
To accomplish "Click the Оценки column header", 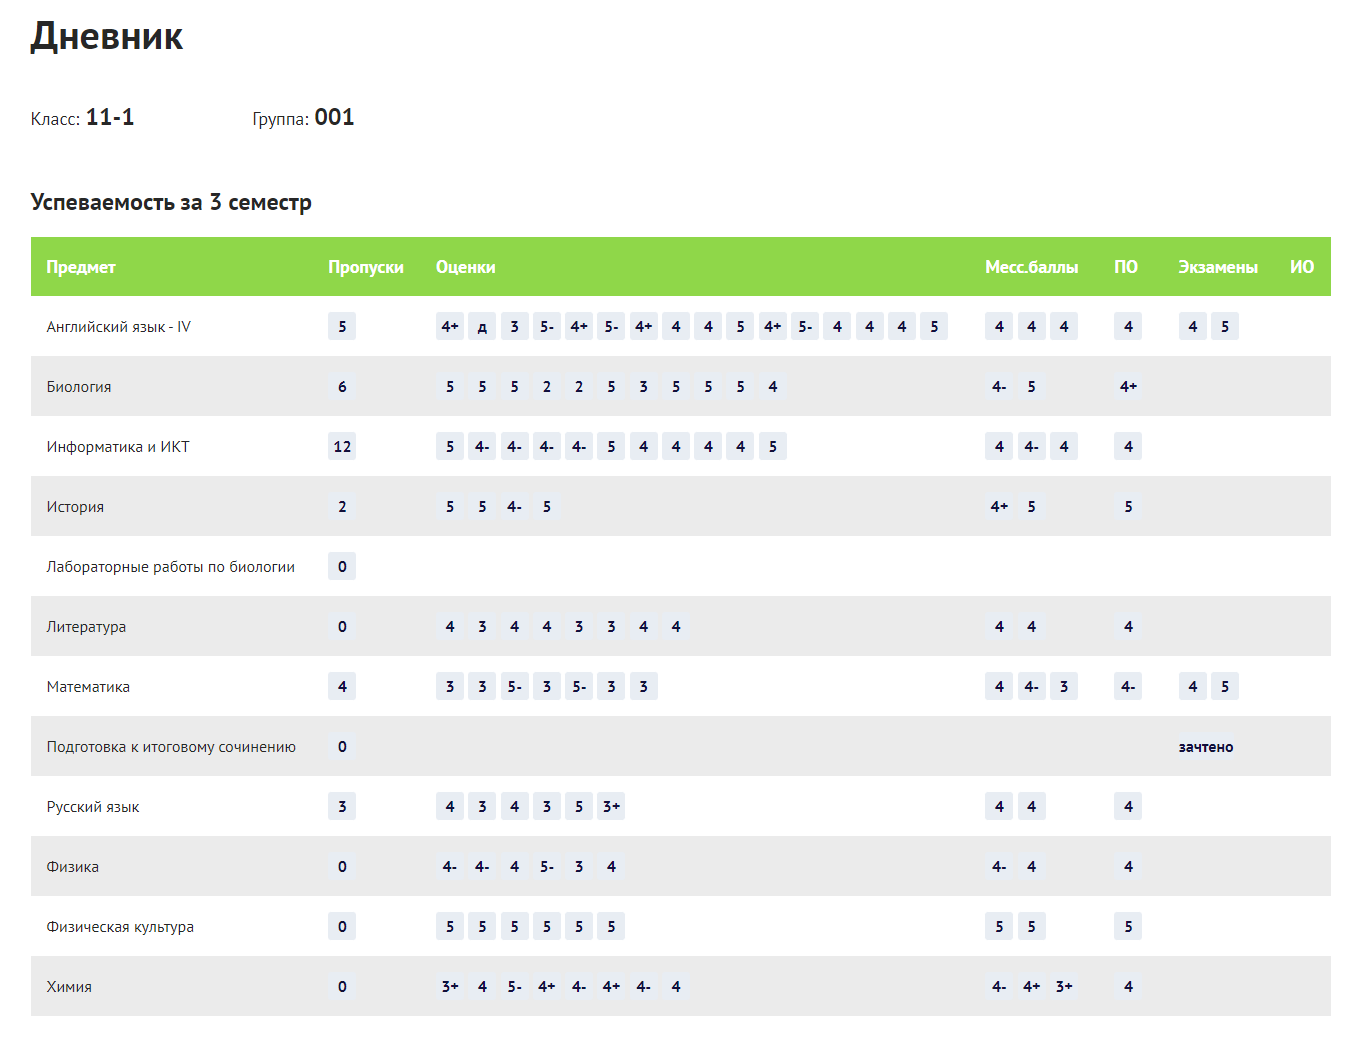I will 465,267.
